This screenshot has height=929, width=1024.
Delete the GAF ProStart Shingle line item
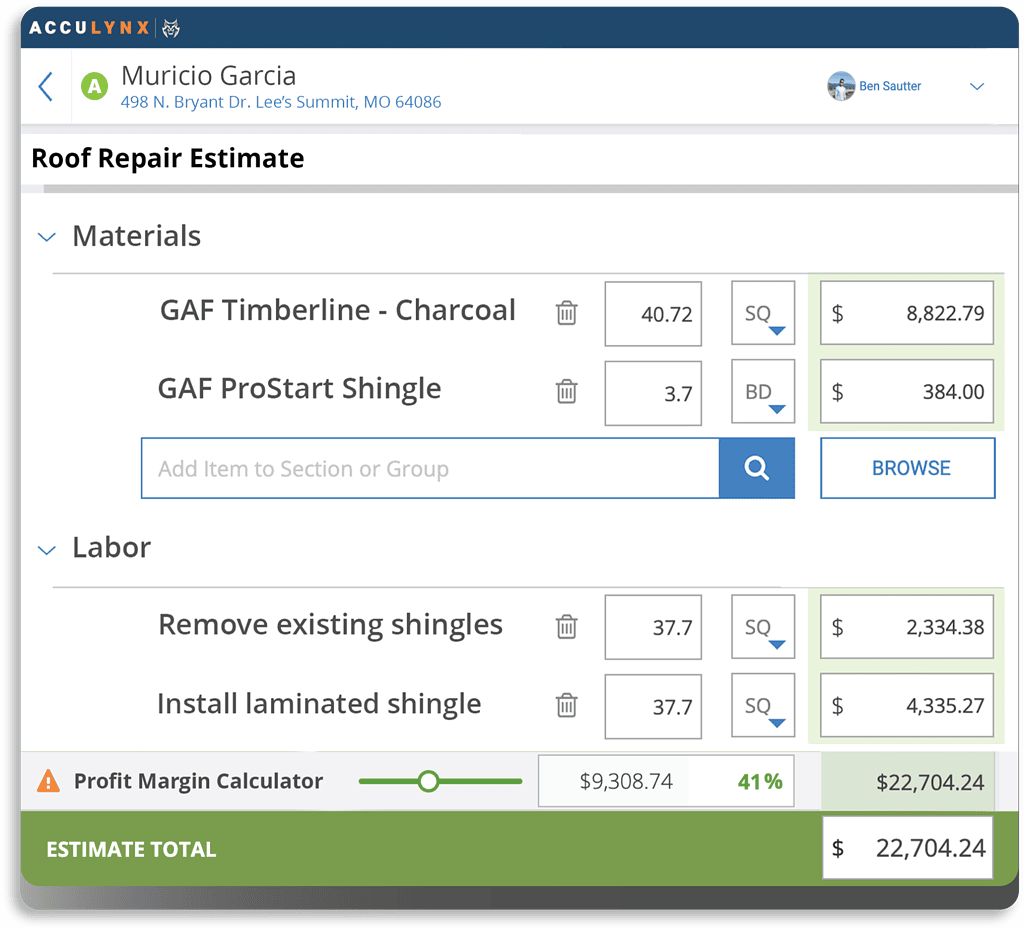point(567,392)
